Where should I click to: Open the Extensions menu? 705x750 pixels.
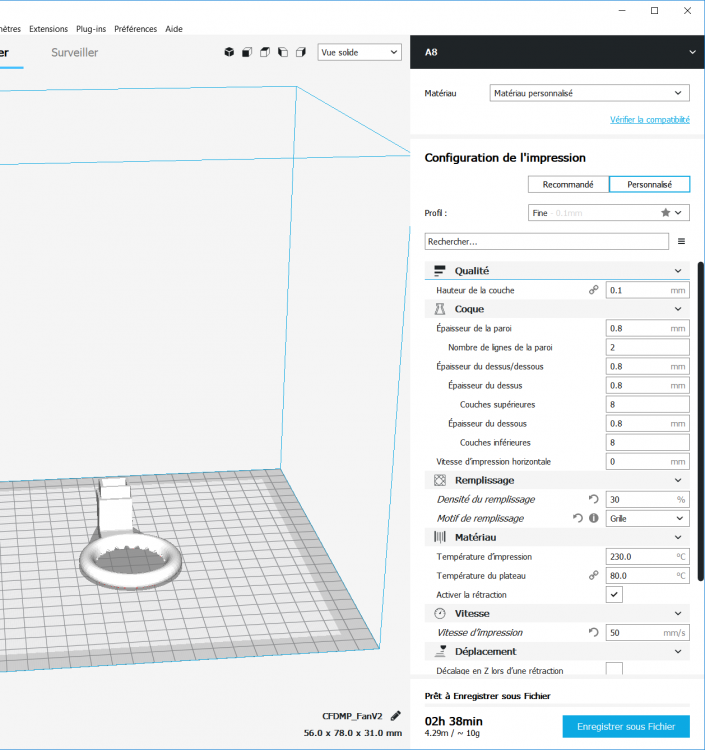(x=49, y=29)
